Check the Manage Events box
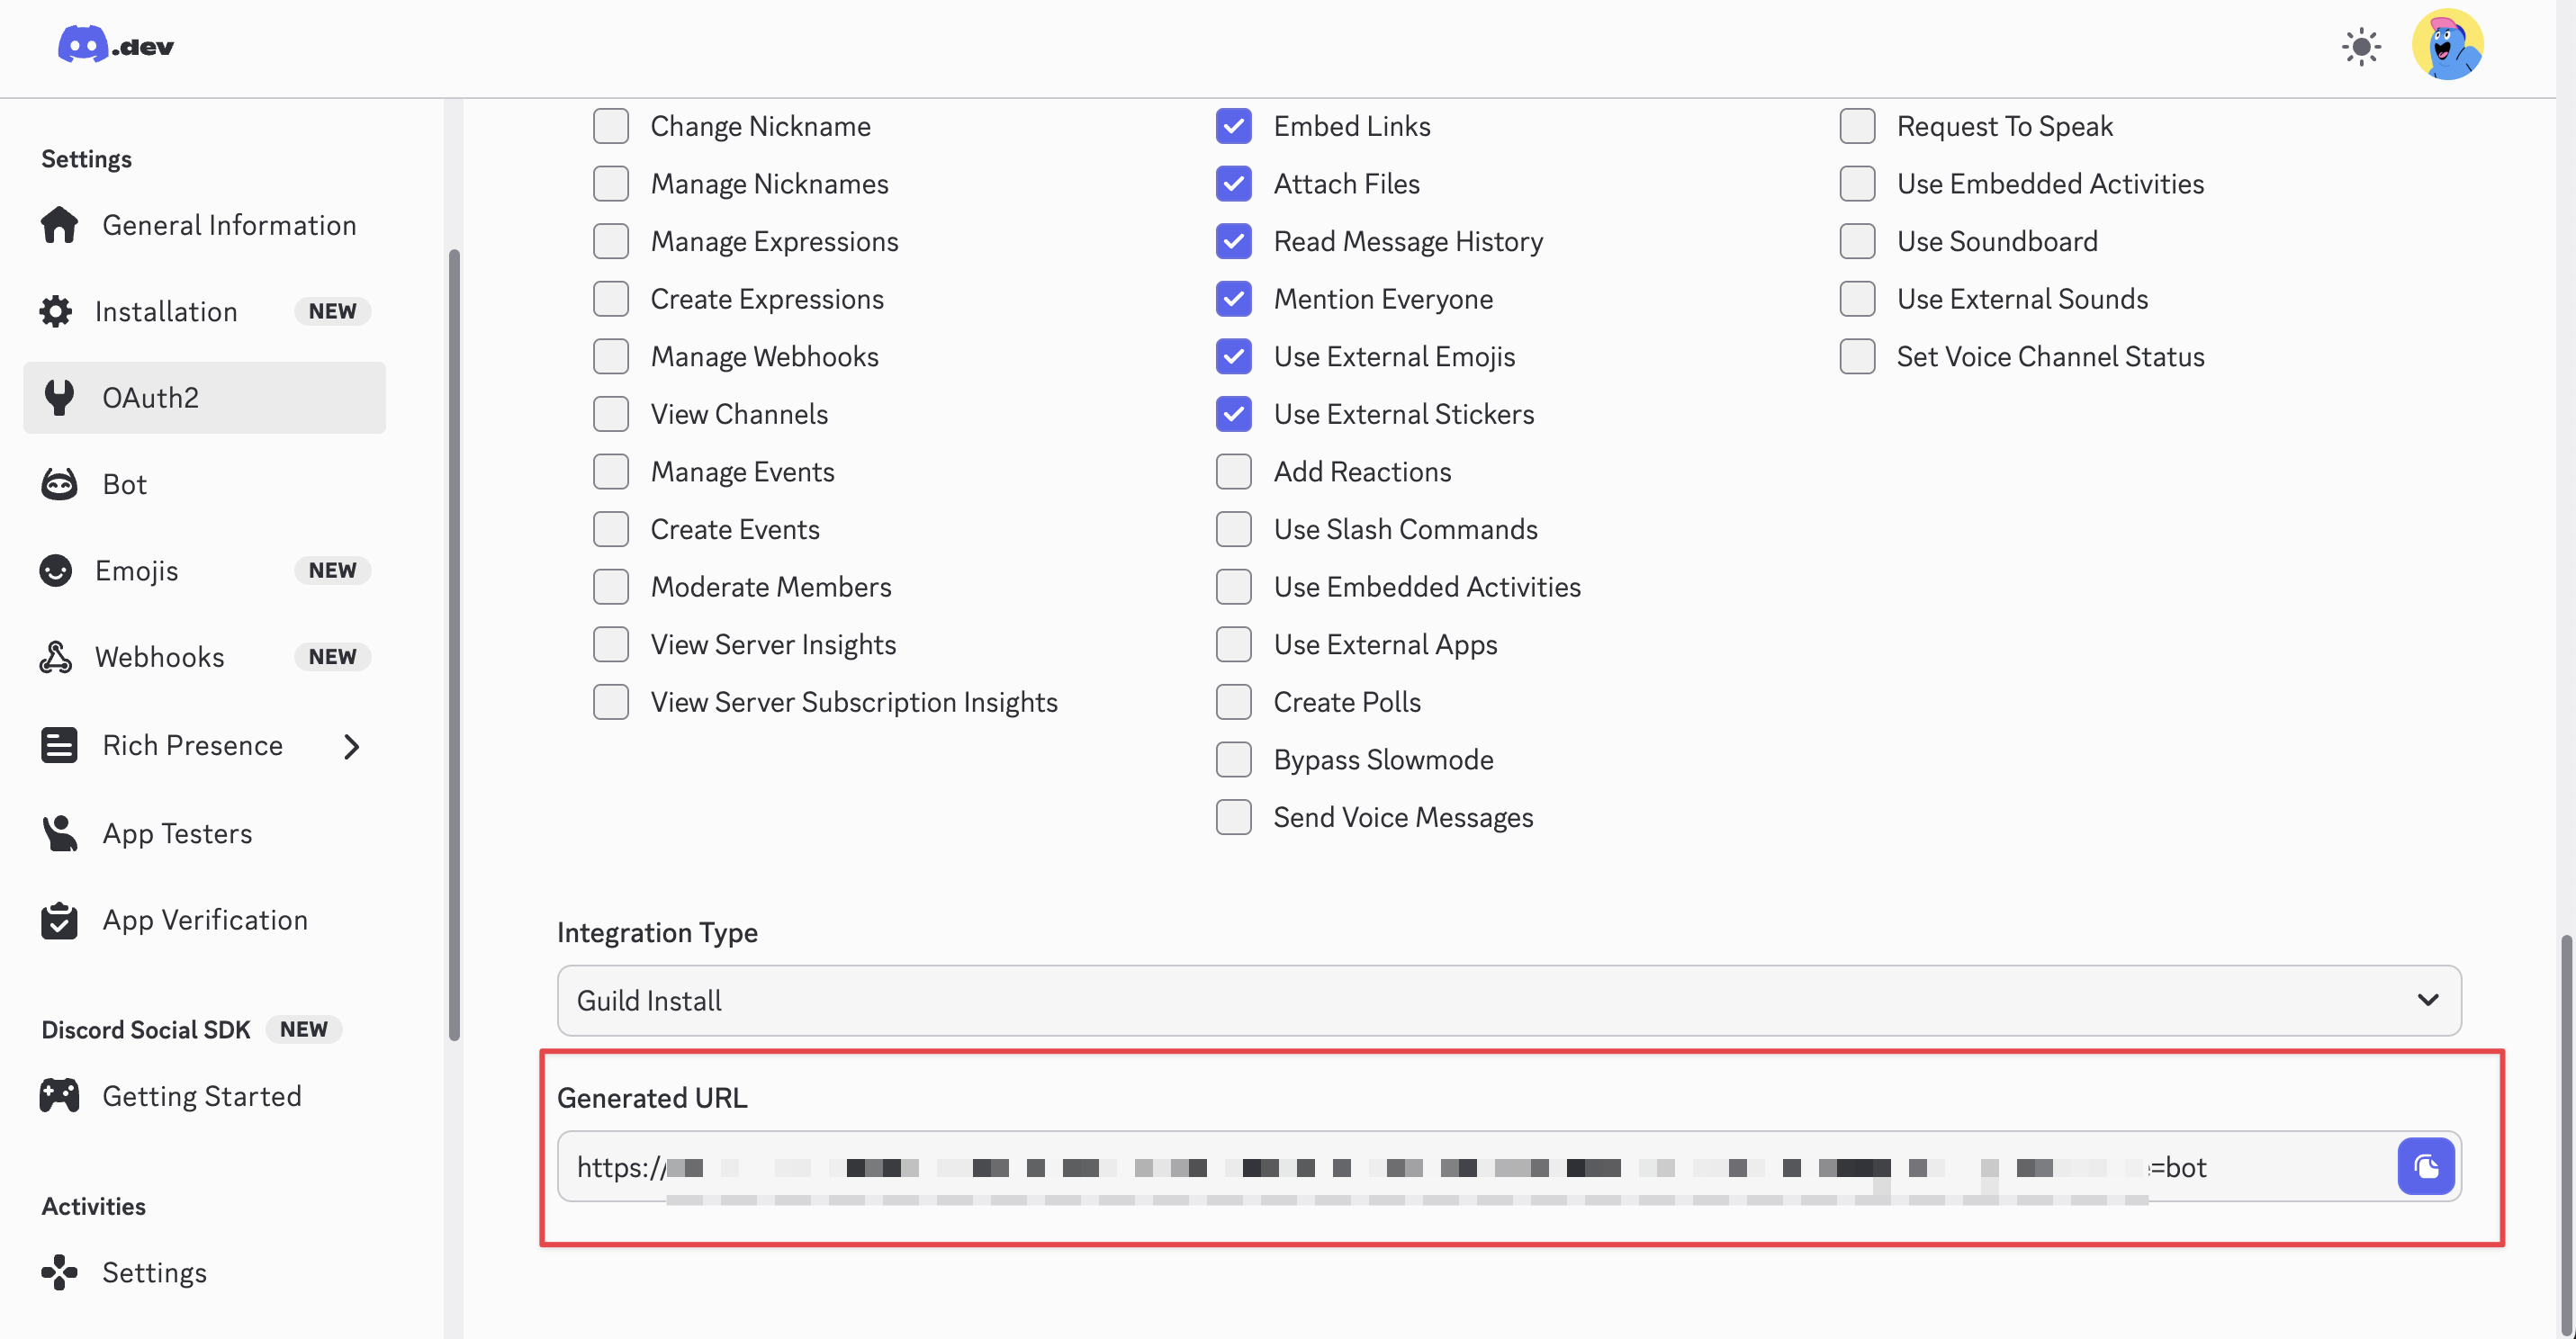 coord(611,472)
